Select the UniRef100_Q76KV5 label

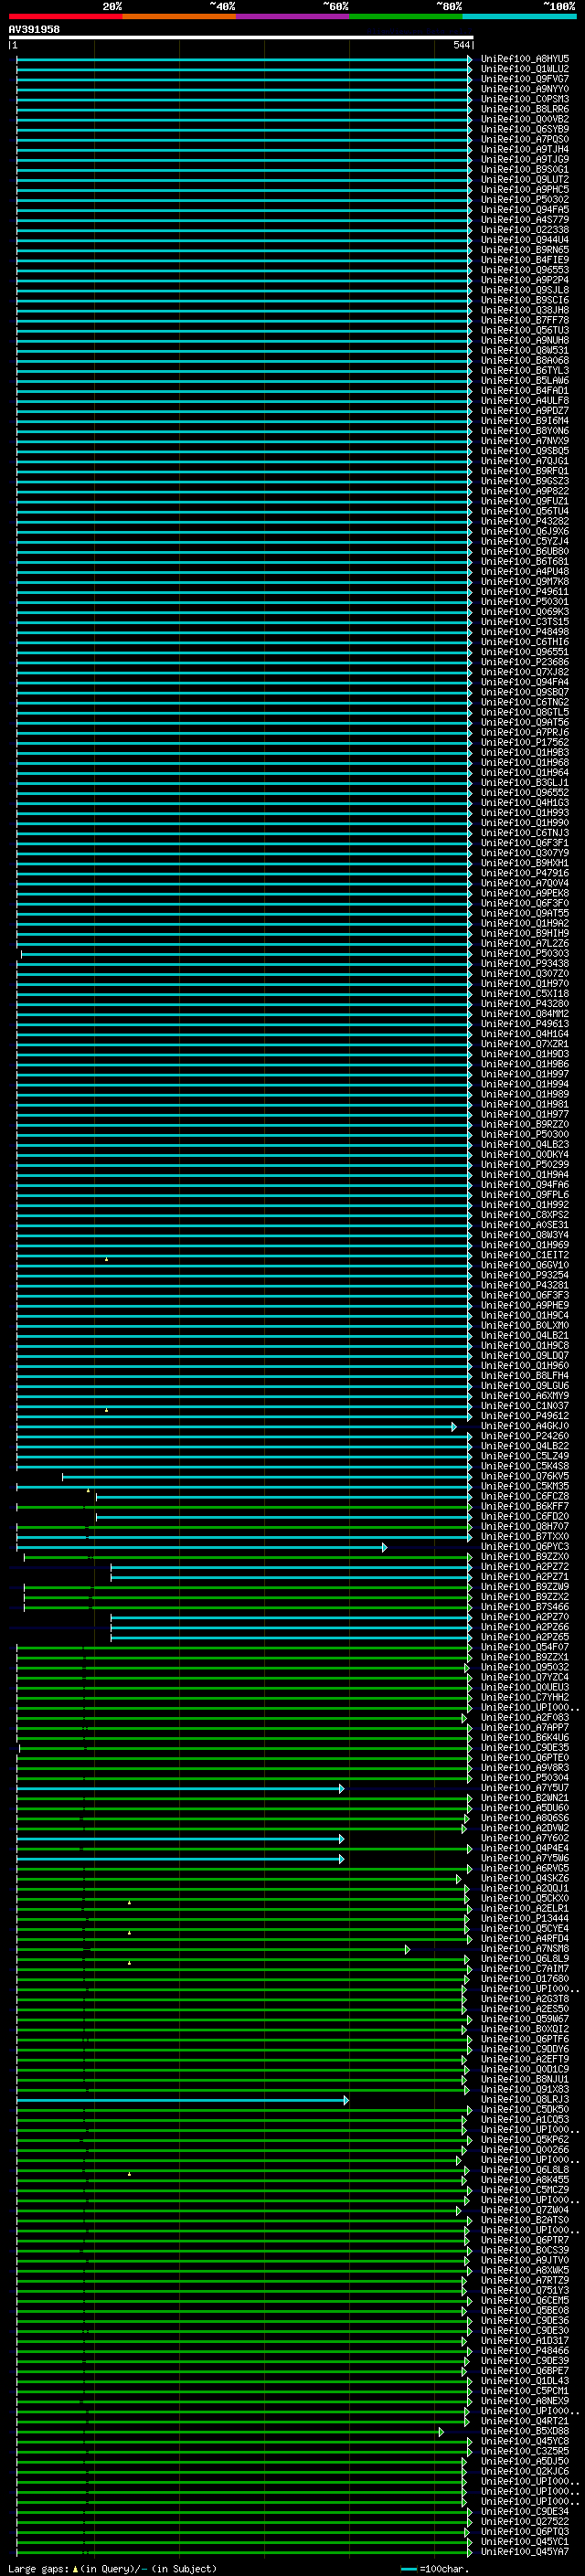point(524,1476)
